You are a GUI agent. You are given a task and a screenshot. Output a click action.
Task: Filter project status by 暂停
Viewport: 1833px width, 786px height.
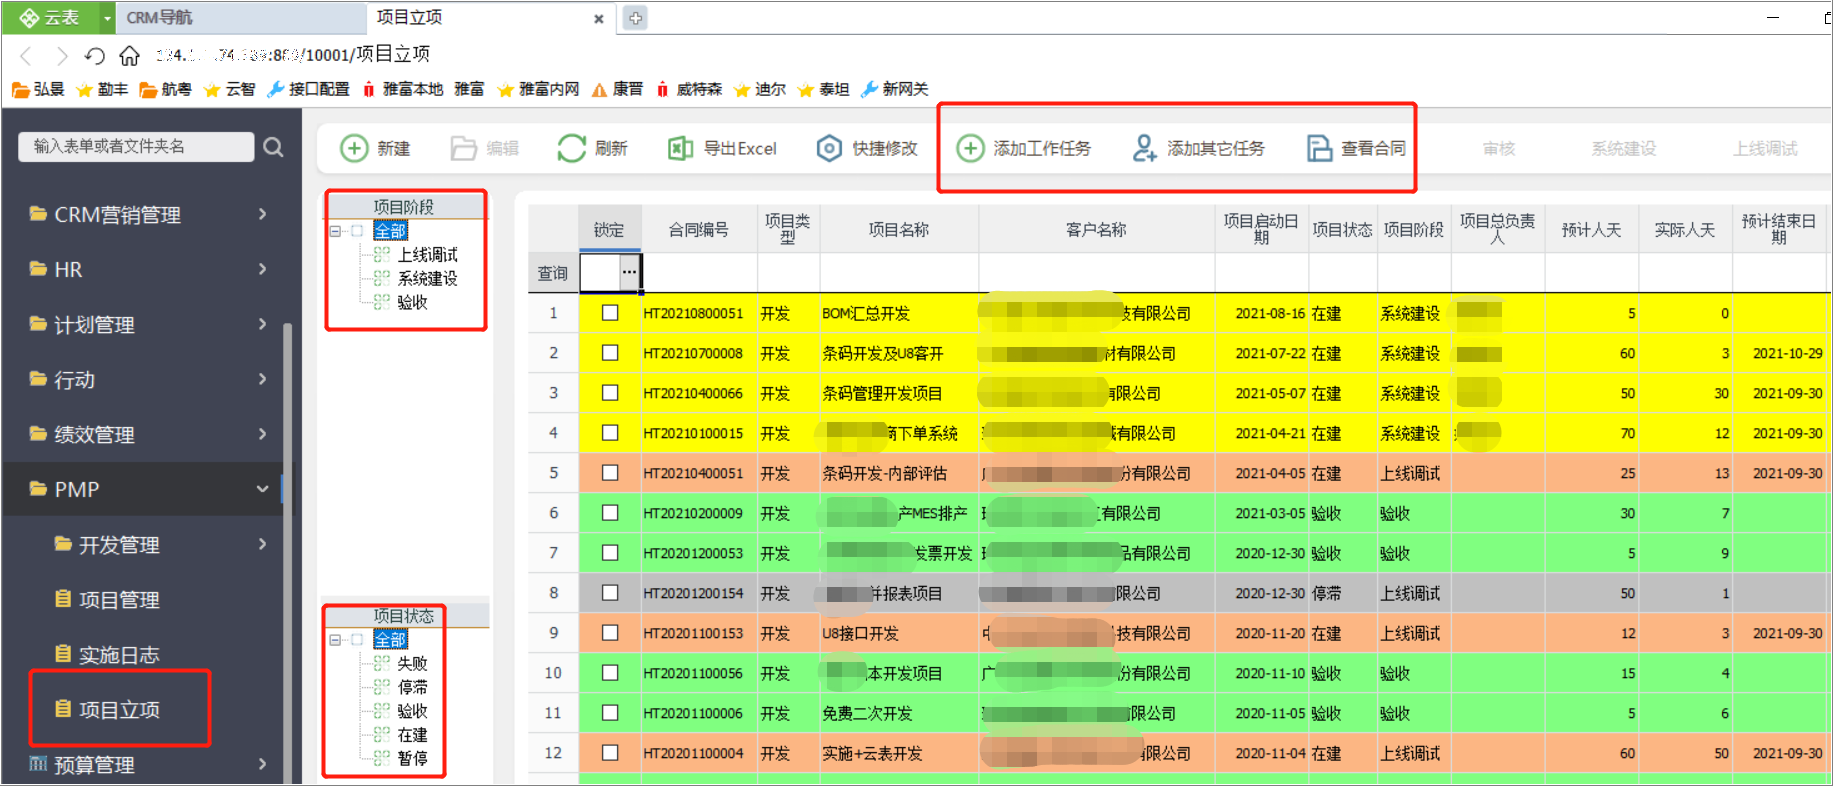pyautogui.click(x=412, y=759)
